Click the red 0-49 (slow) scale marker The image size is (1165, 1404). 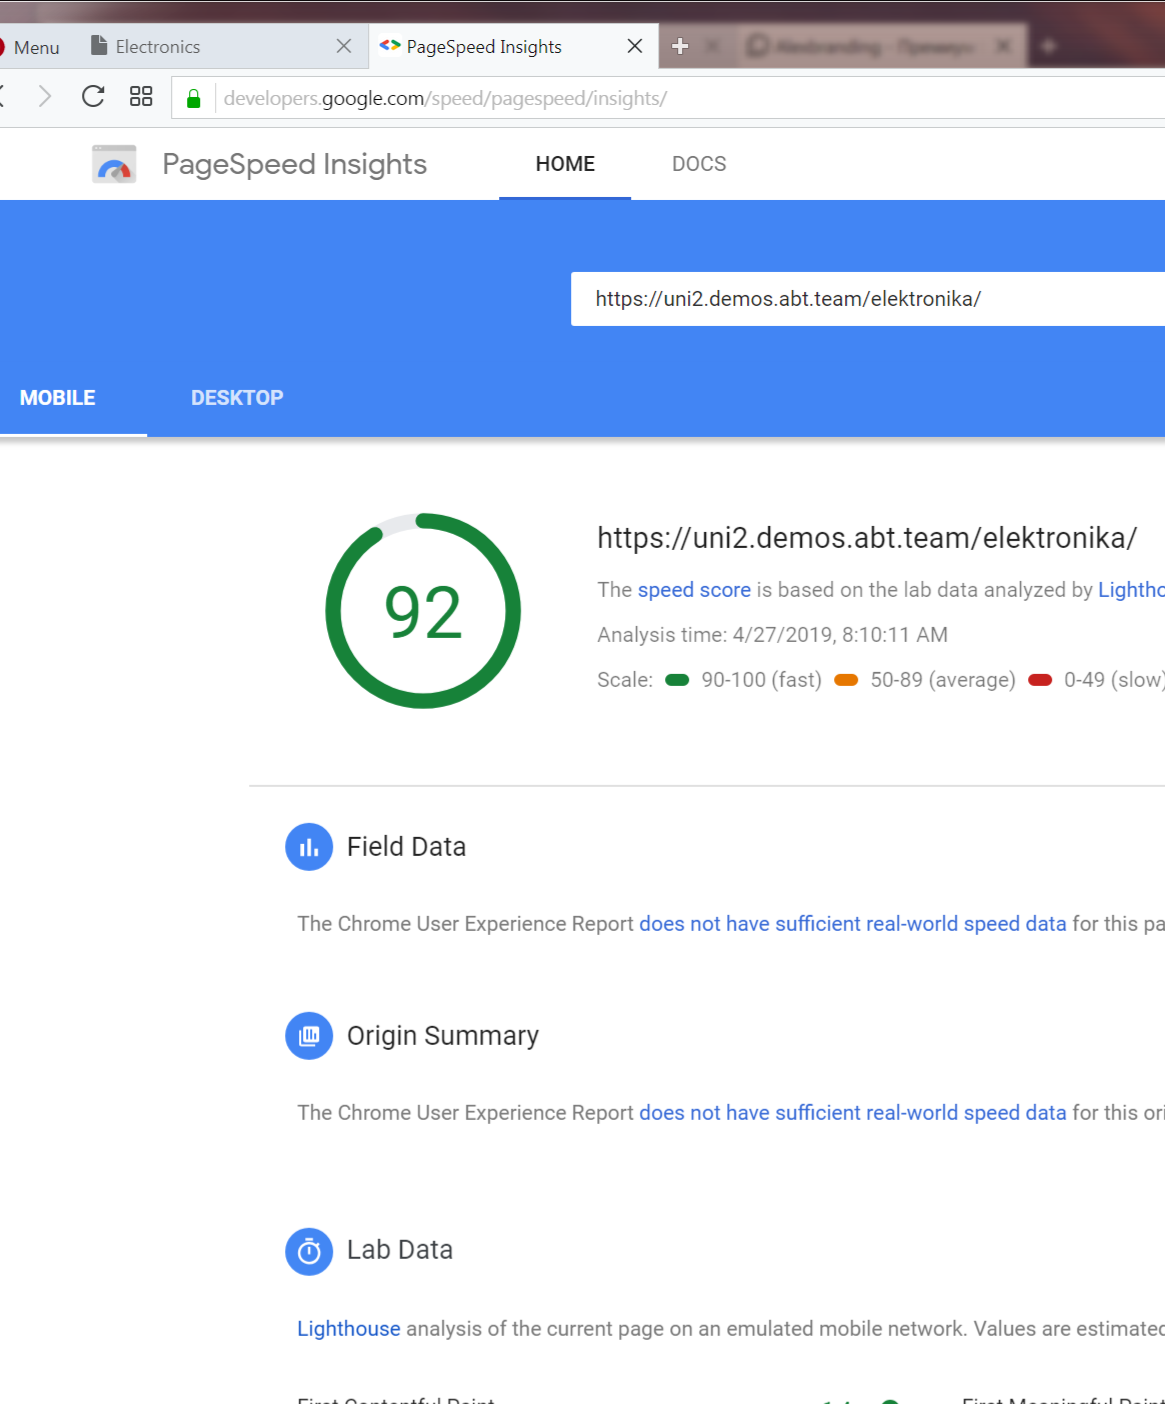[x=1040, y=680]
